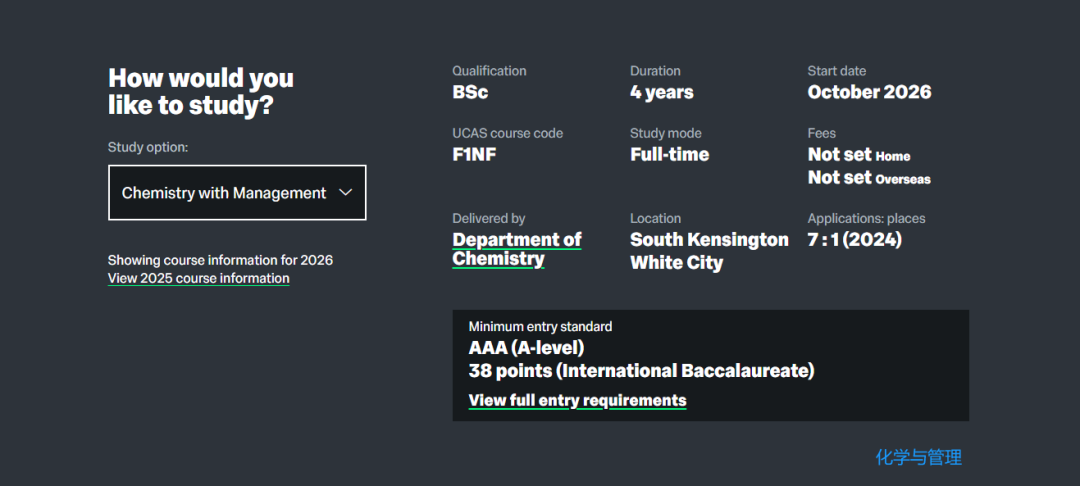Click the October 2026 start date
Image resolution: width=1080 pixels, height=486 pixels.
click(x=869, y=92)
